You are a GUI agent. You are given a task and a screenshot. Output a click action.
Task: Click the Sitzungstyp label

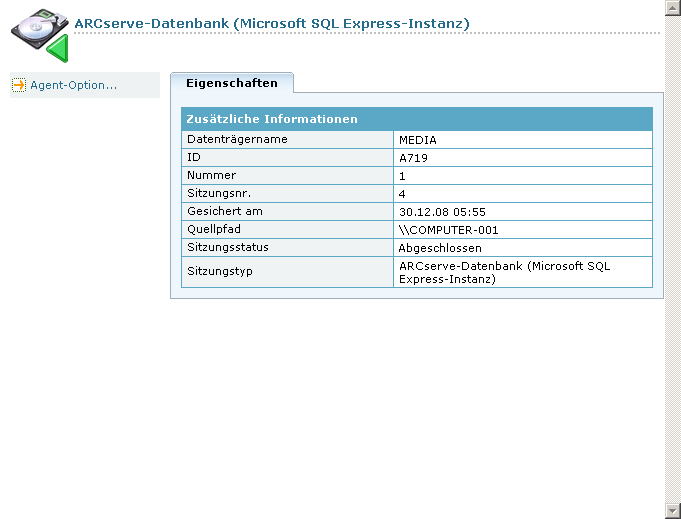click(x=220, y=271)
